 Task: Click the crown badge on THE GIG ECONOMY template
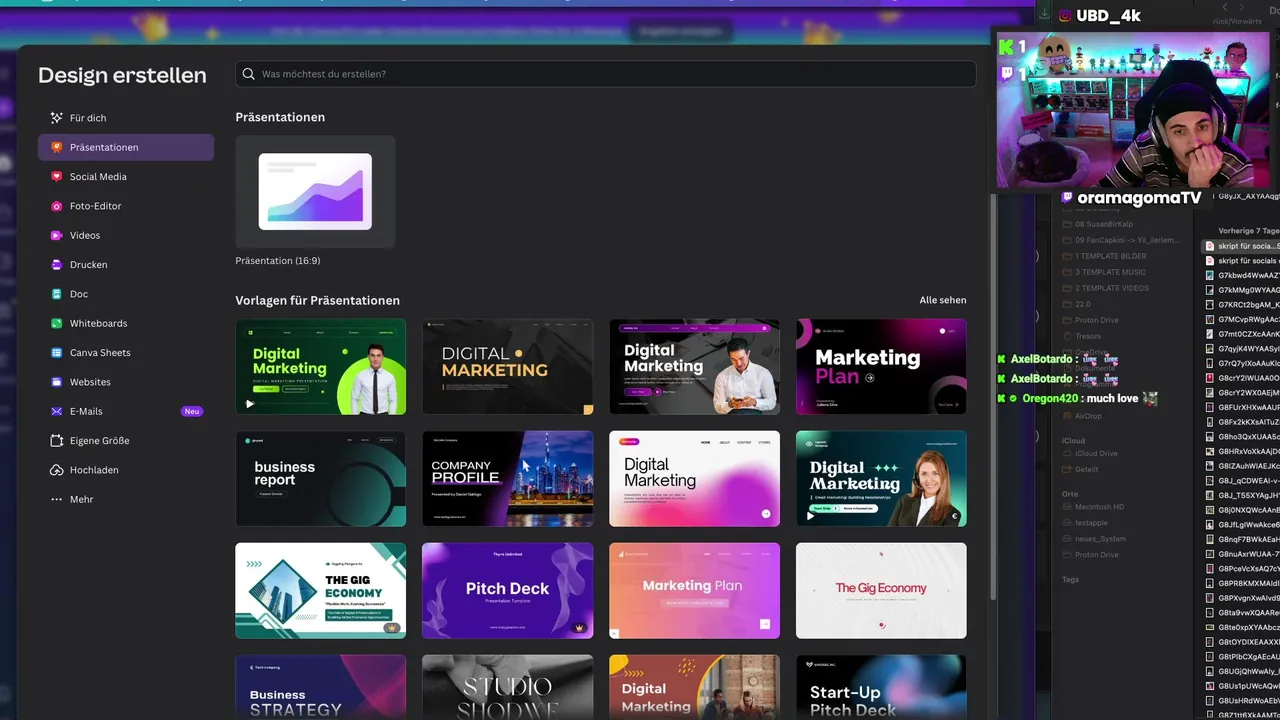[392, 628]
